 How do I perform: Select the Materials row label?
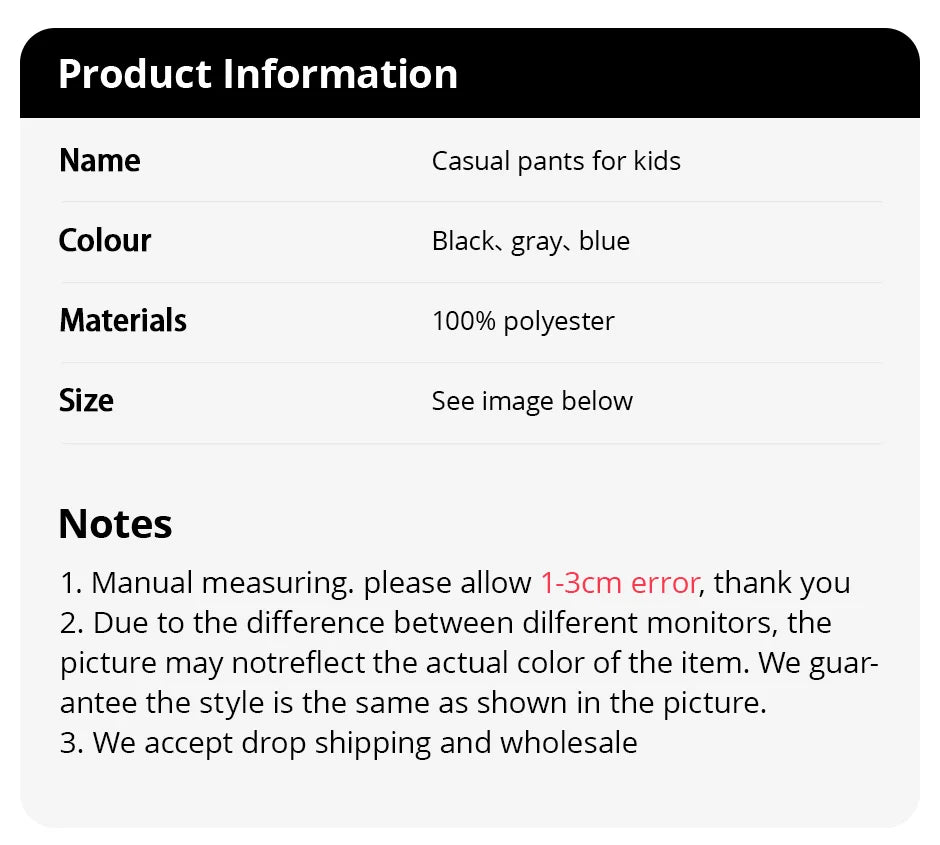click(x=123, y=321)
